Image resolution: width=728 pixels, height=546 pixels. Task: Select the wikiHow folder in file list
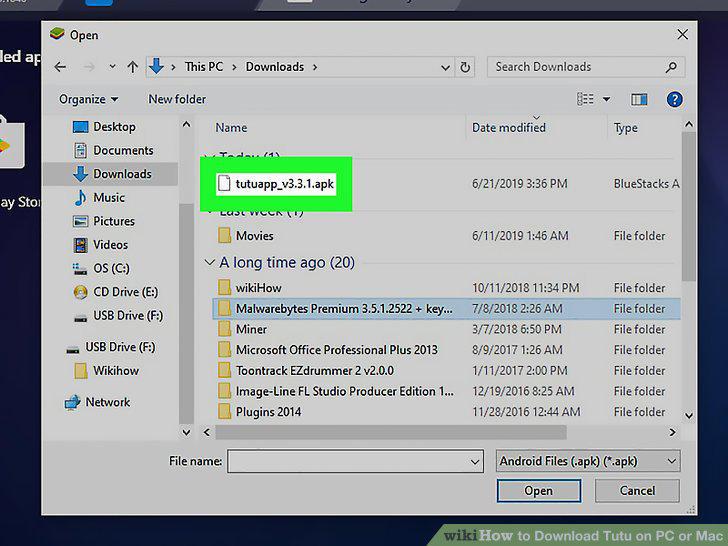point(259,288)
